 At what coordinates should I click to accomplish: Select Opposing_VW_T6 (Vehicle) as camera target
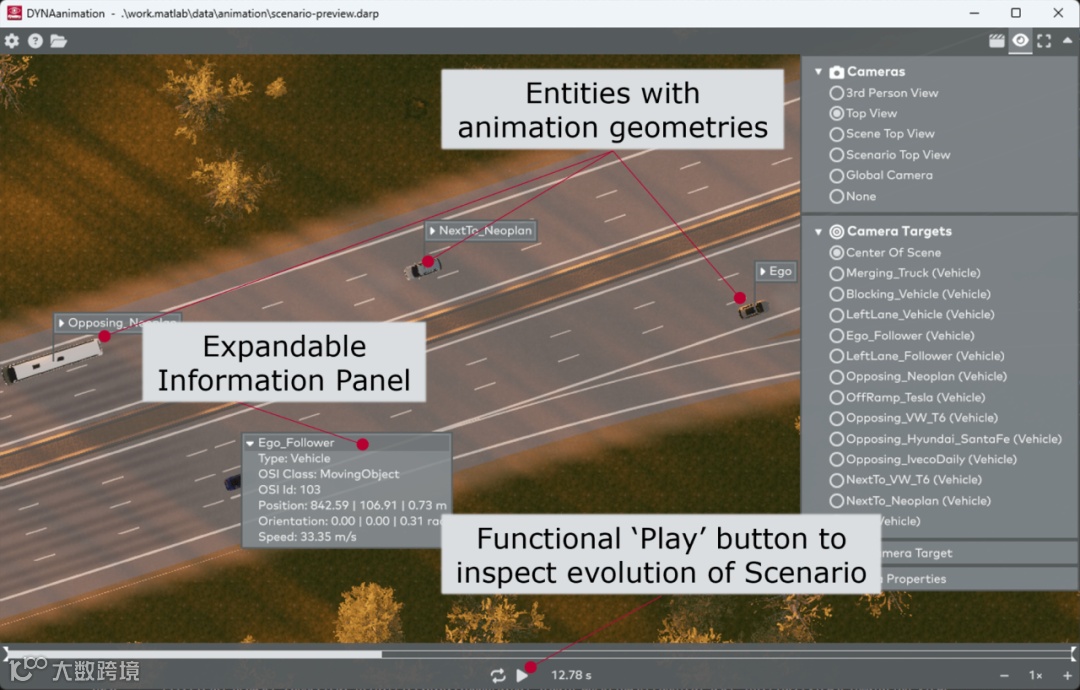pos(913,418)
